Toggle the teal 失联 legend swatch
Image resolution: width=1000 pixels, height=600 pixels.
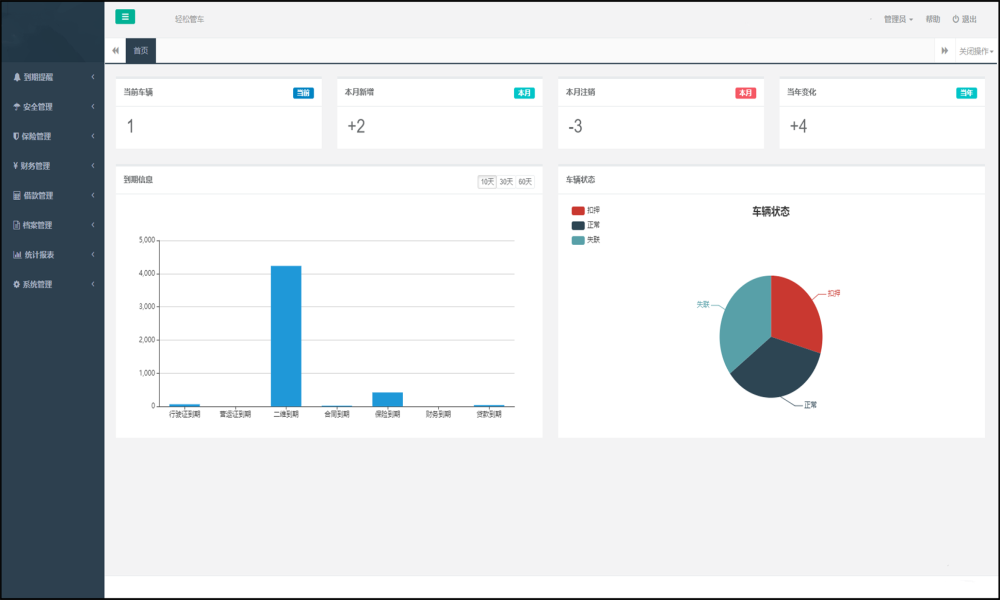(x=578, y=240)
